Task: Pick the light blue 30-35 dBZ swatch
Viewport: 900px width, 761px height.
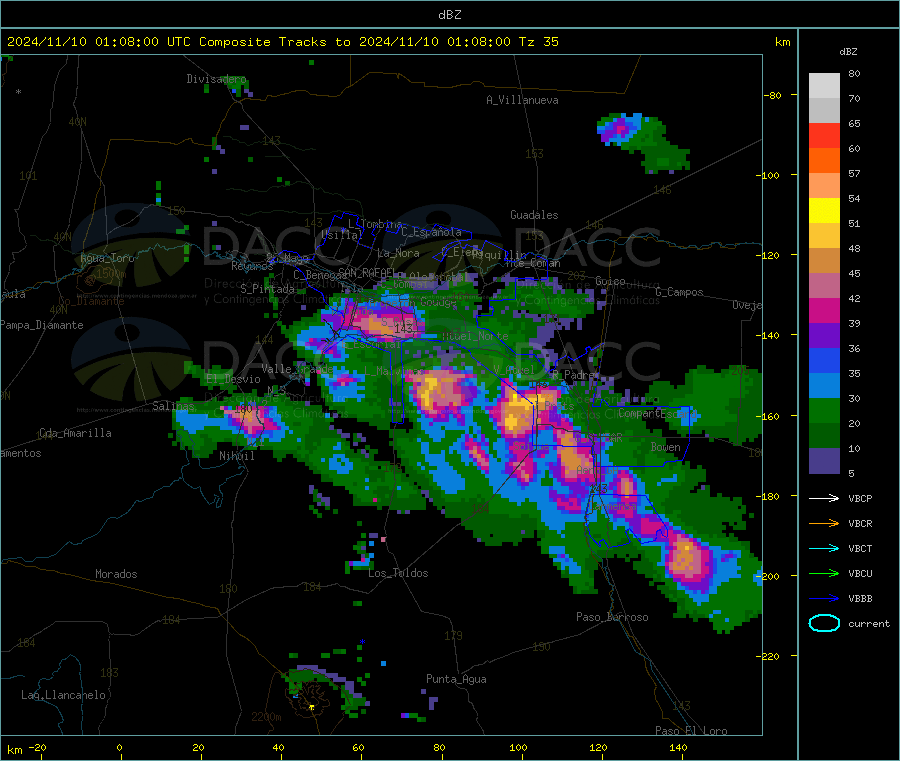Action: pyautogui.click(x=824, y=386)
